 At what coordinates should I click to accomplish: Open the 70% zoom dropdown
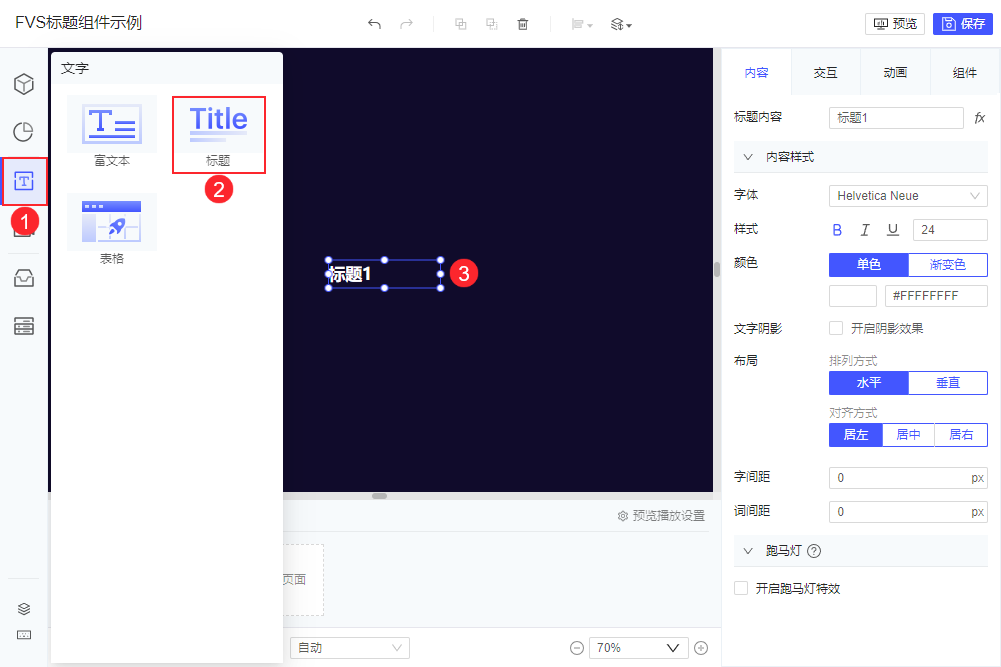coord(638,648)
